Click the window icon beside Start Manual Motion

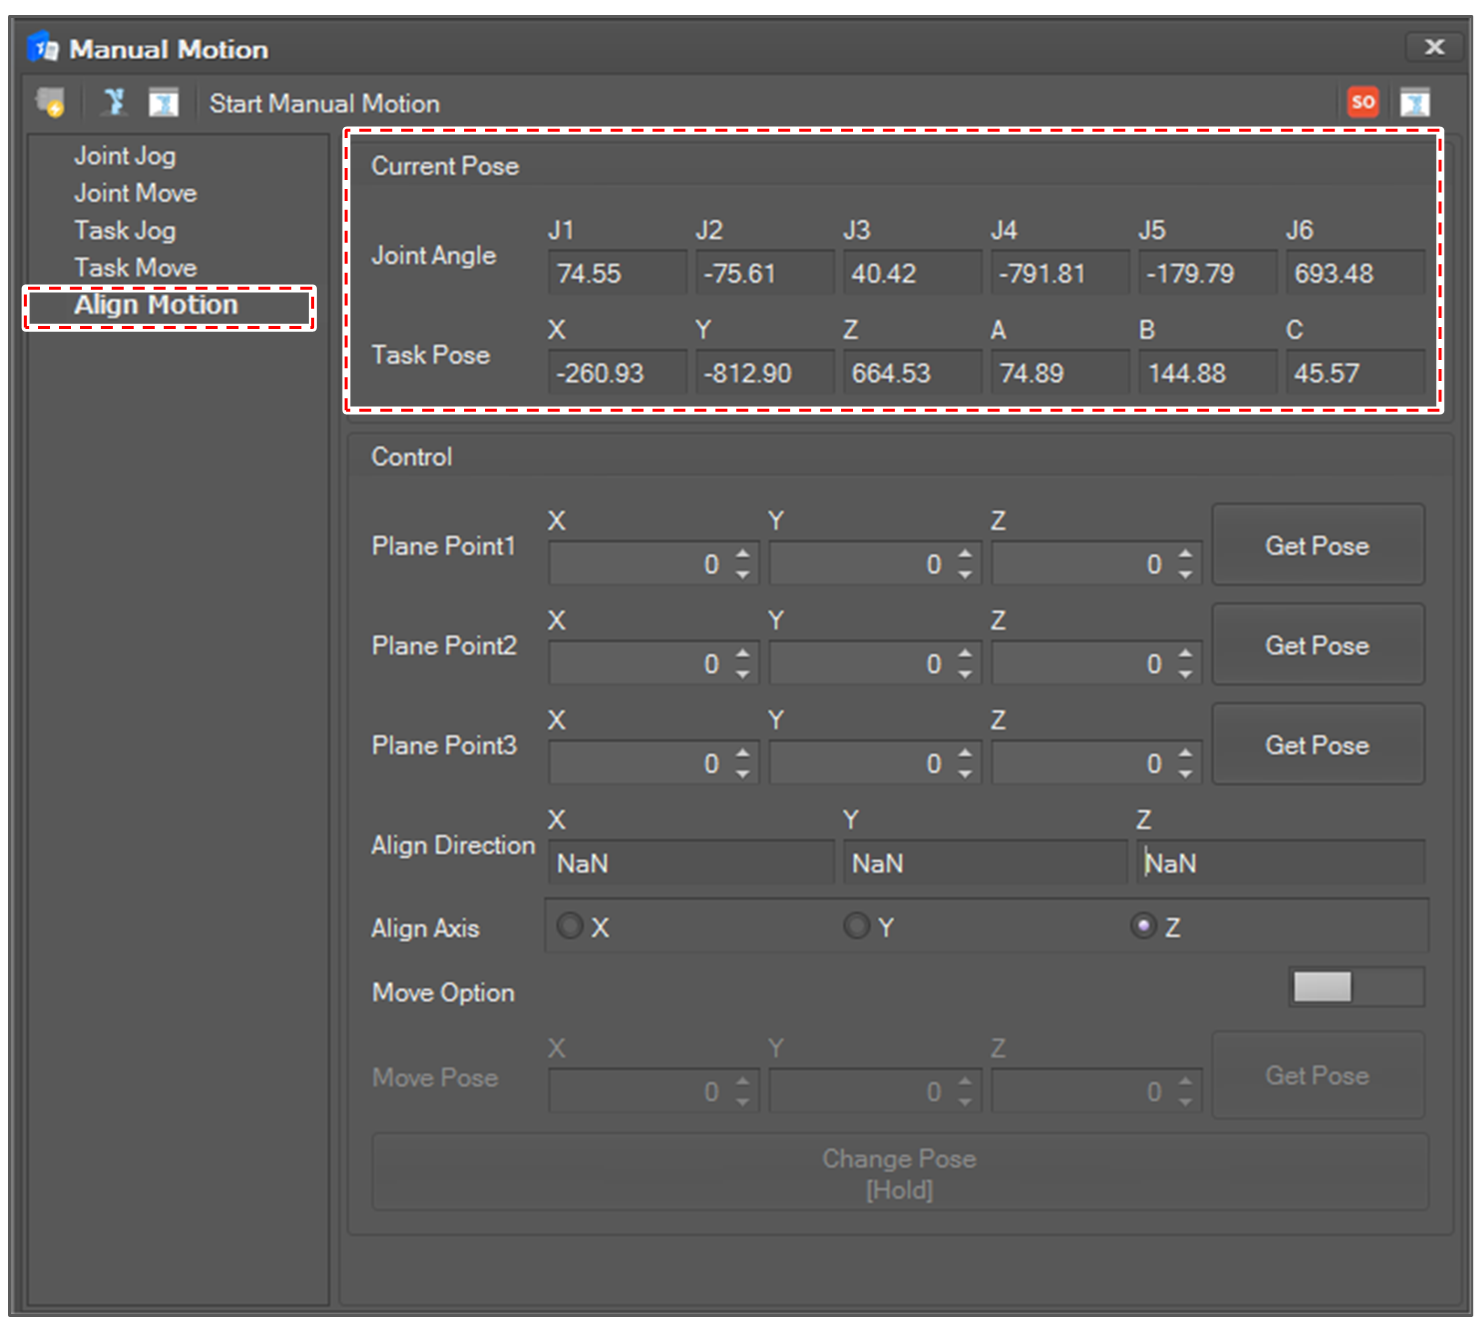click(x=163, y=102)
